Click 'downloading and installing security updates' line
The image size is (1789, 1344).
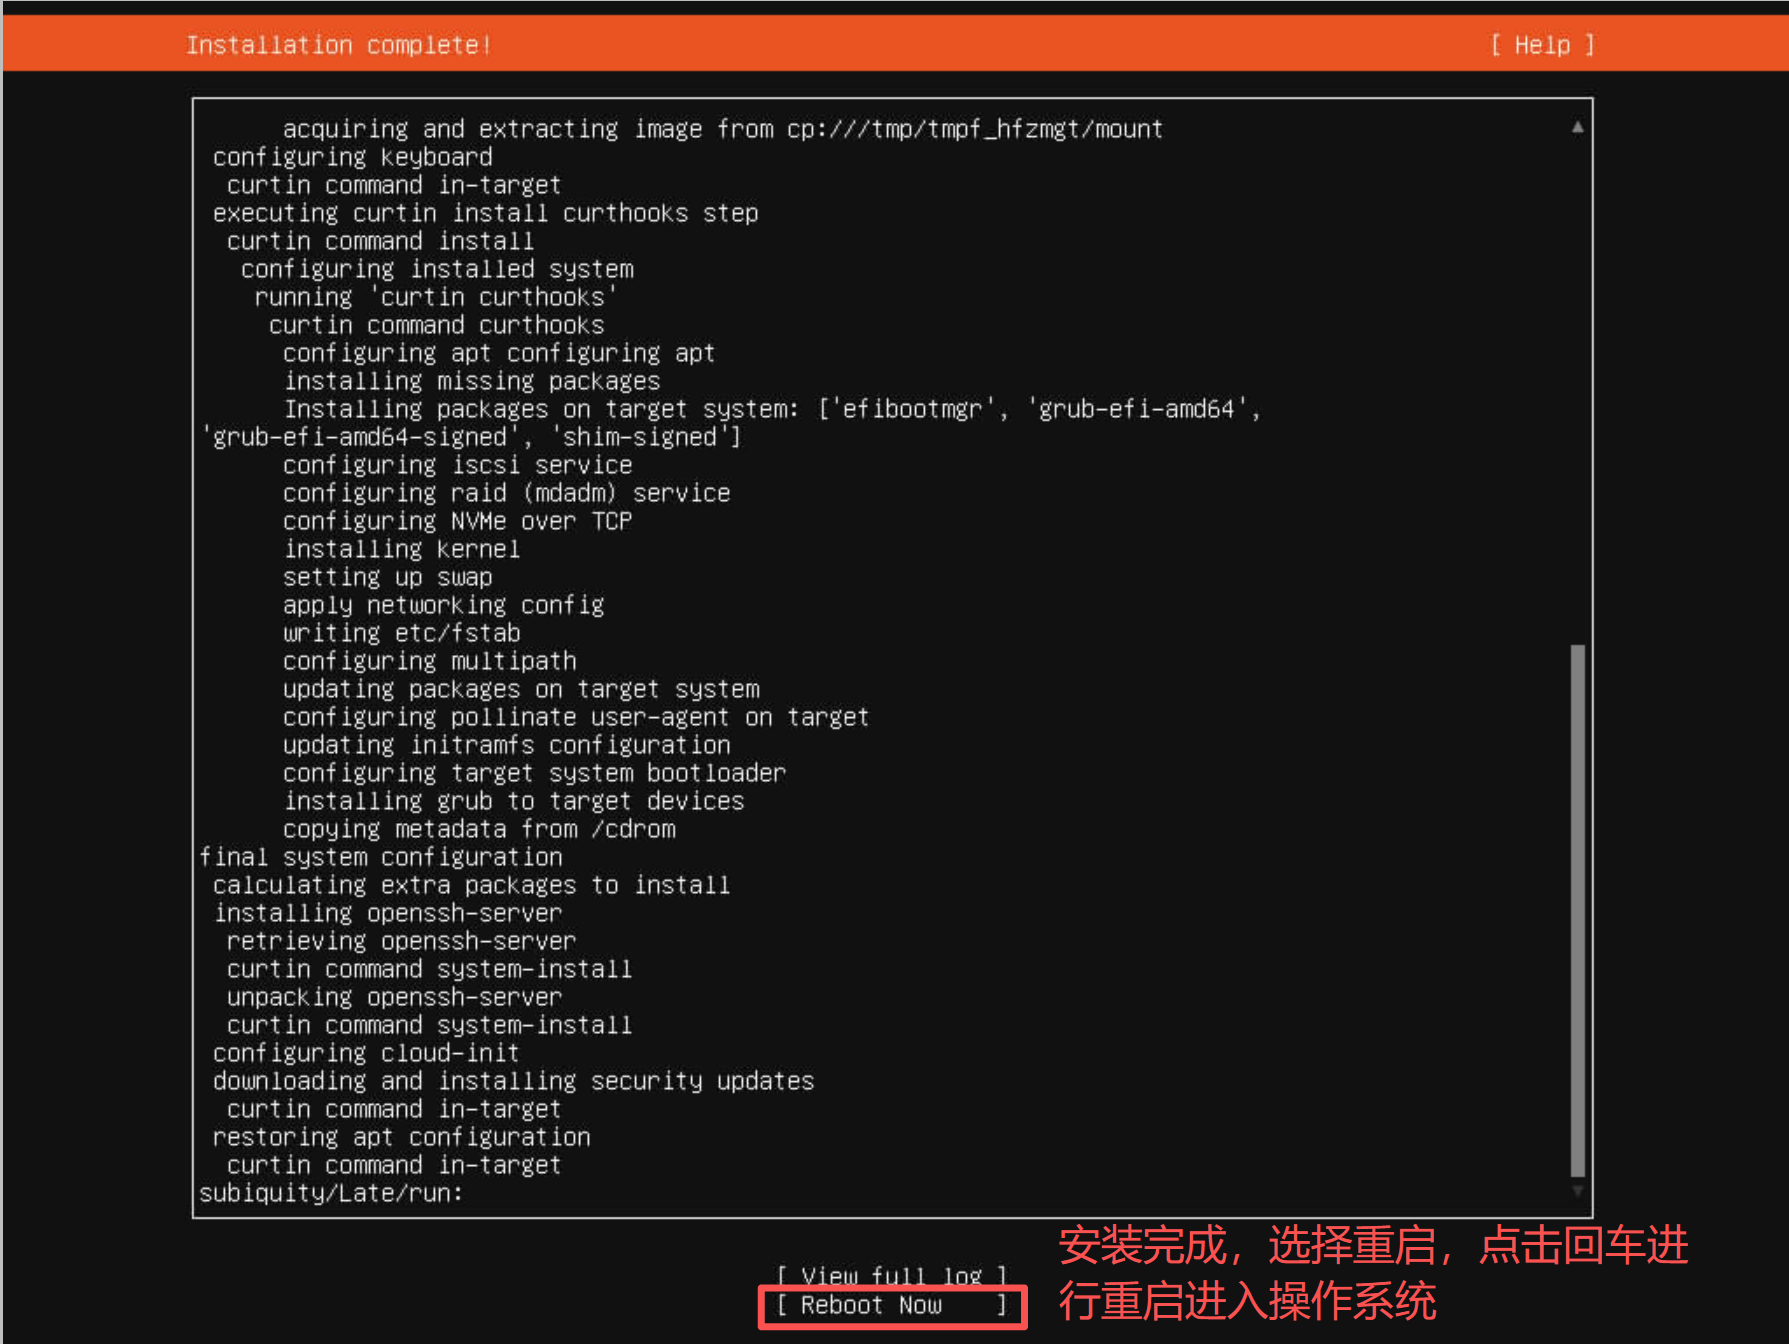pyautogui.click(x=513, y=1081)
